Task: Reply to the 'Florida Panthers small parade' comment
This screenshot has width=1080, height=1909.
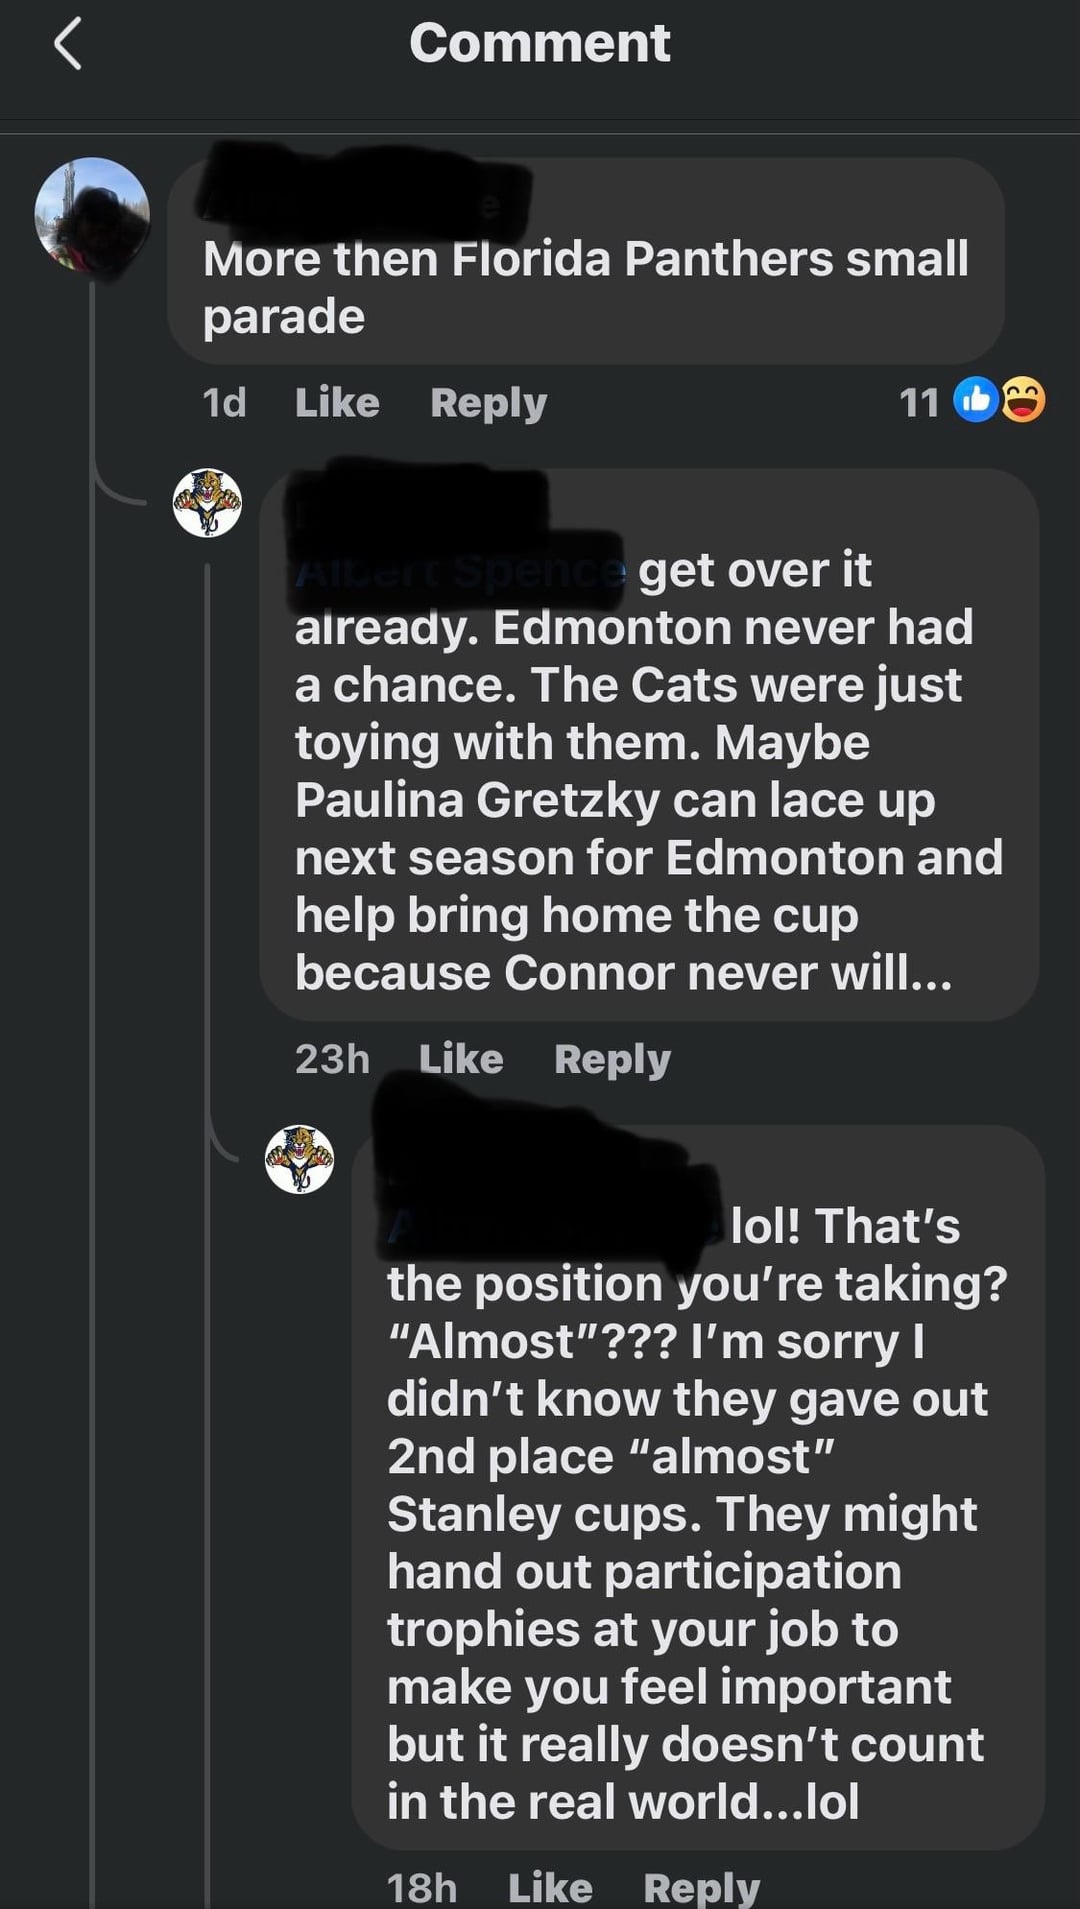Action: point(488,403)
